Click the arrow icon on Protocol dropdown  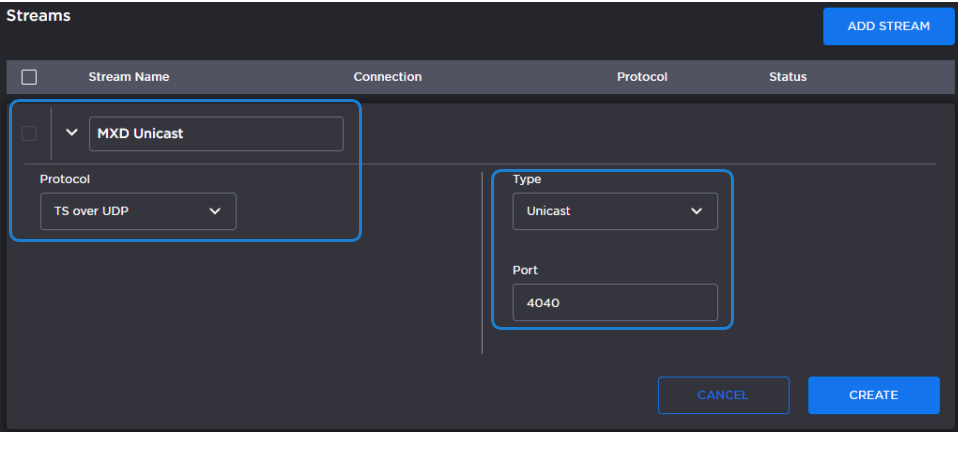coord(214,211)
